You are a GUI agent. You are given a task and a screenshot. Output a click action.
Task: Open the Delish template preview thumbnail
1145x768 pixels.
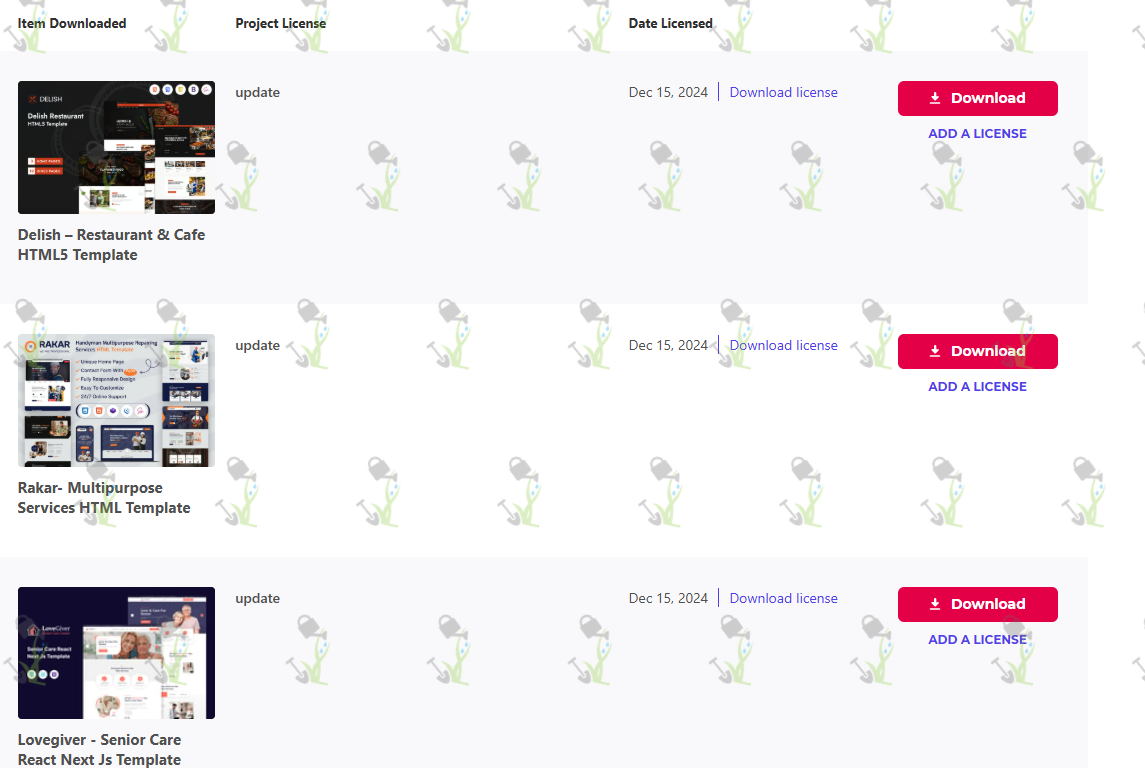point(116,147)
